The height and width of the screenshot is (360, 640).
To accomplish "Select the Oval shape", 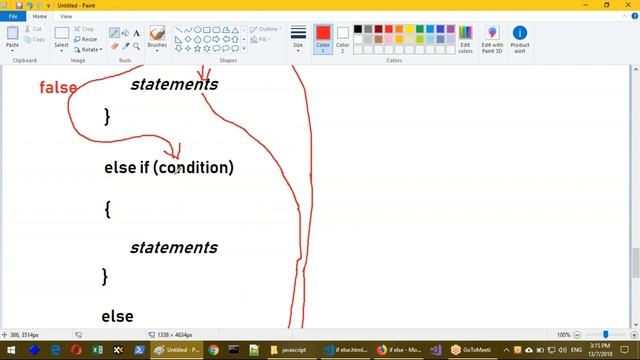I will coord(198,30).
